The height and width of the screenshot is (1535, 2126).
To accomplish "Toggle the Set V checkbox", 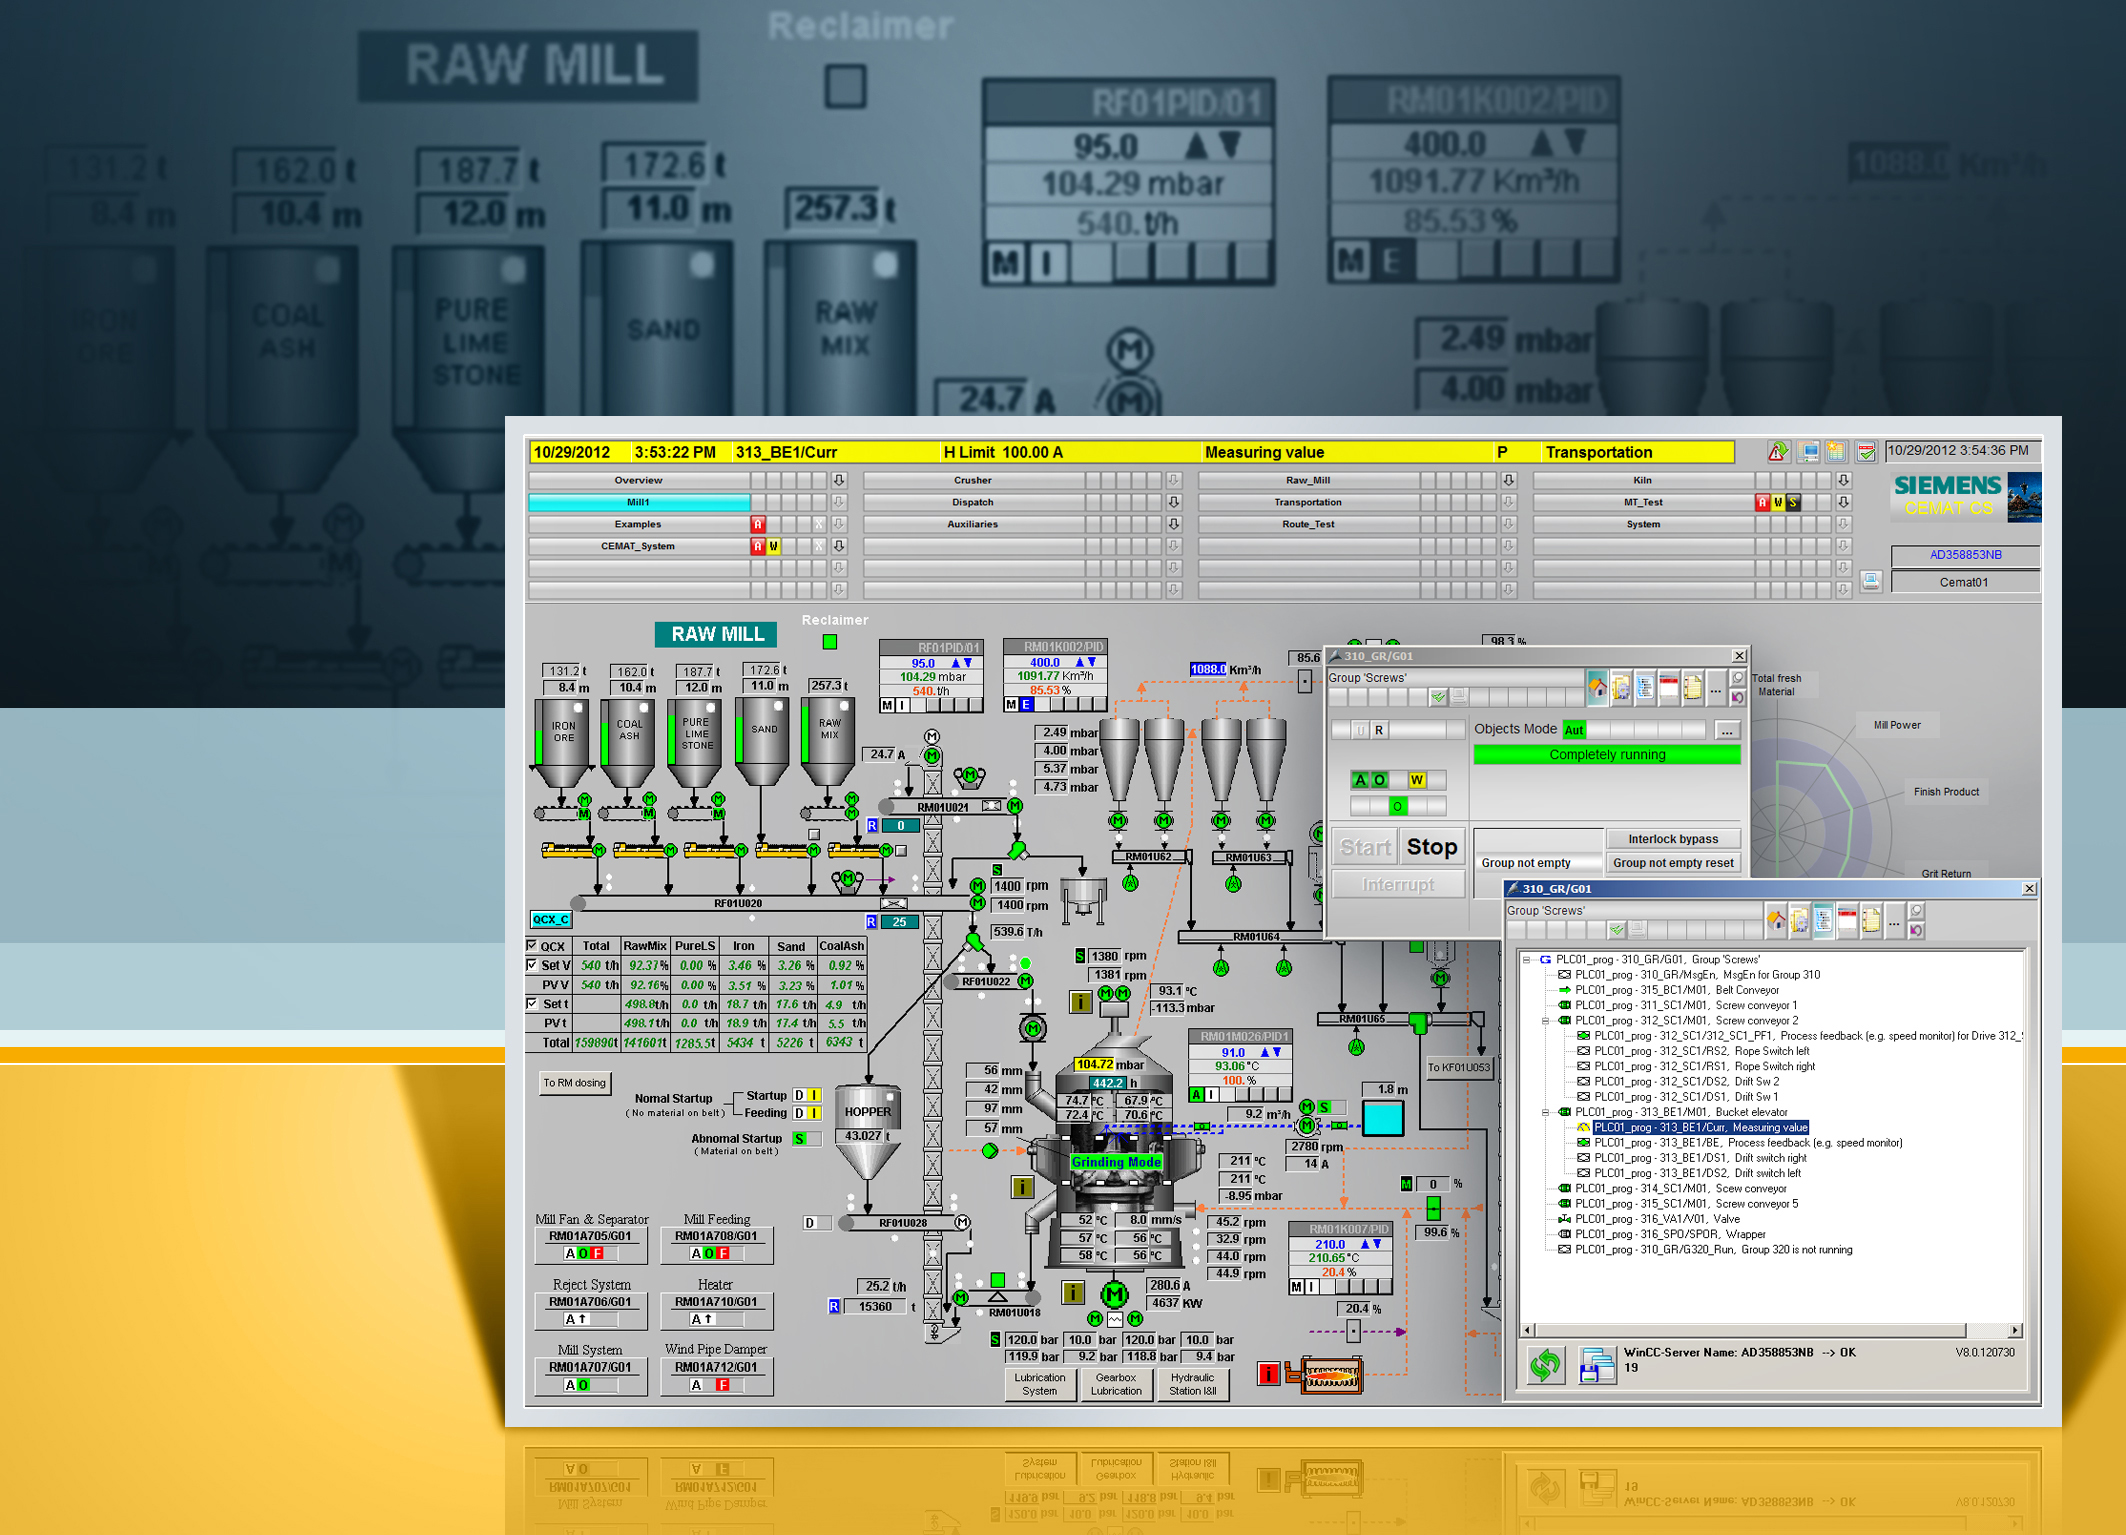I will pos(532,965).
